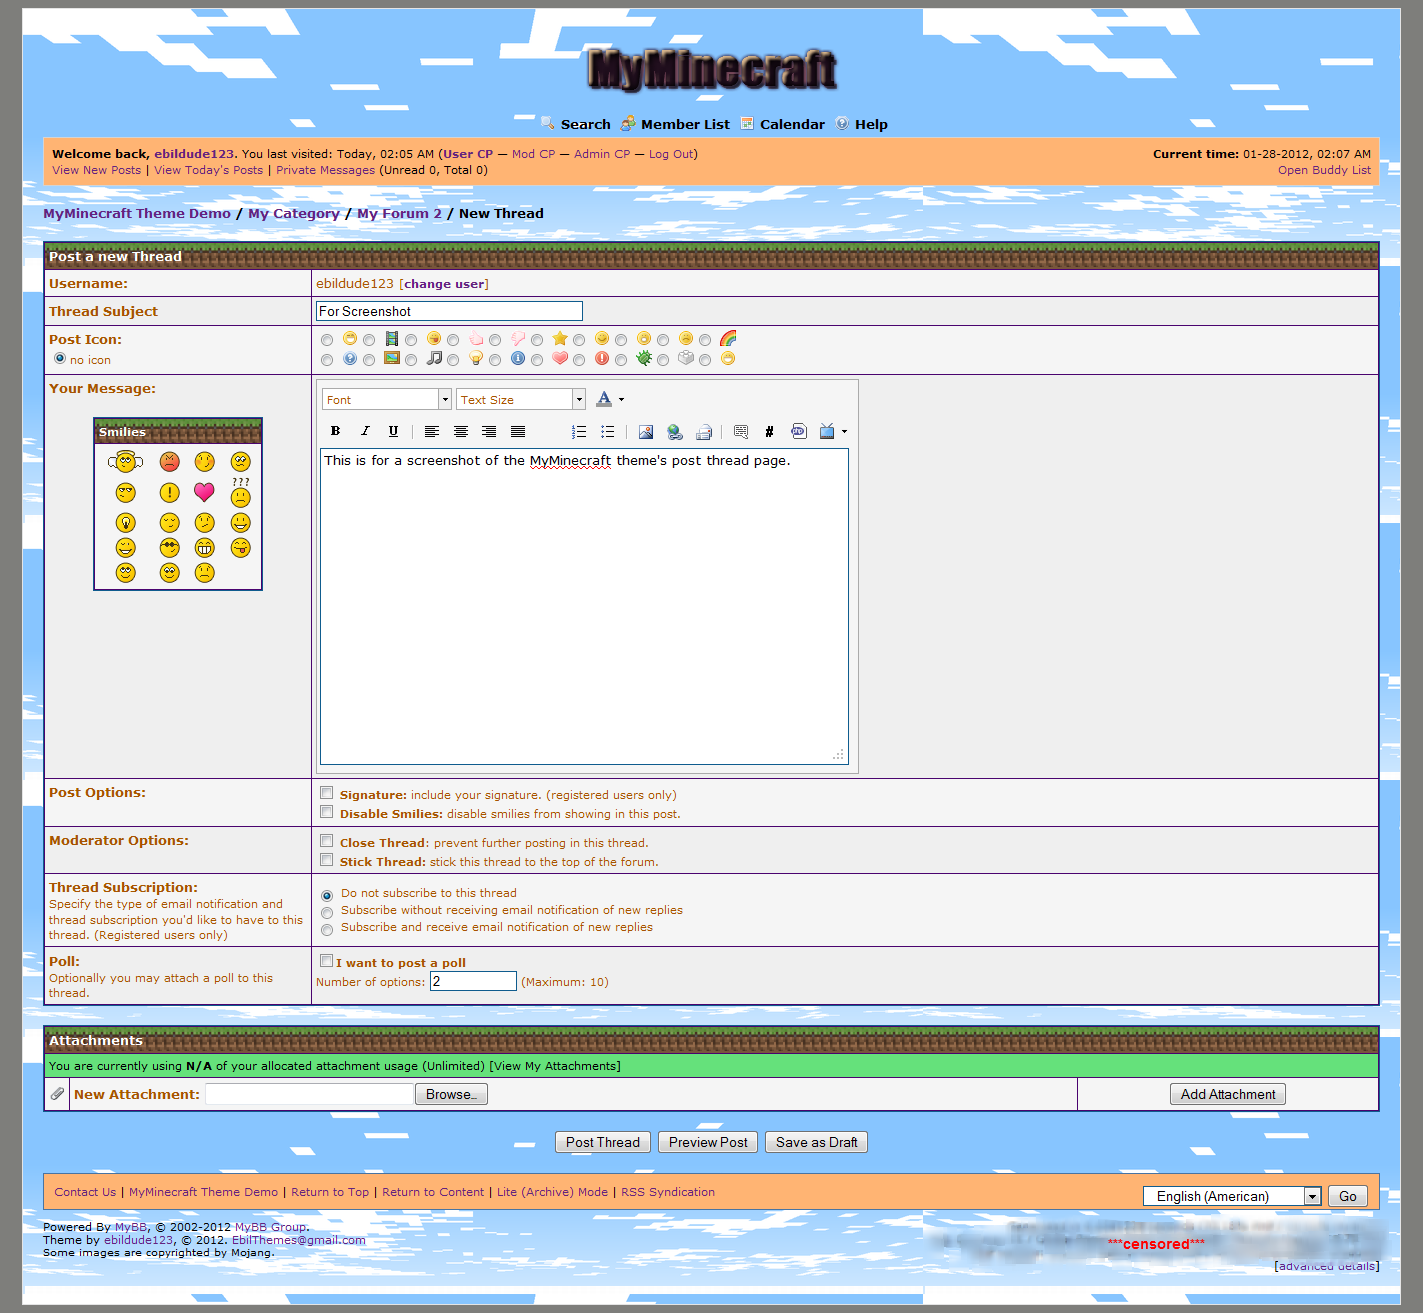Insert the pink heart smilie
Viewport: 1423px width, 1313px height.
coord(204,492)
